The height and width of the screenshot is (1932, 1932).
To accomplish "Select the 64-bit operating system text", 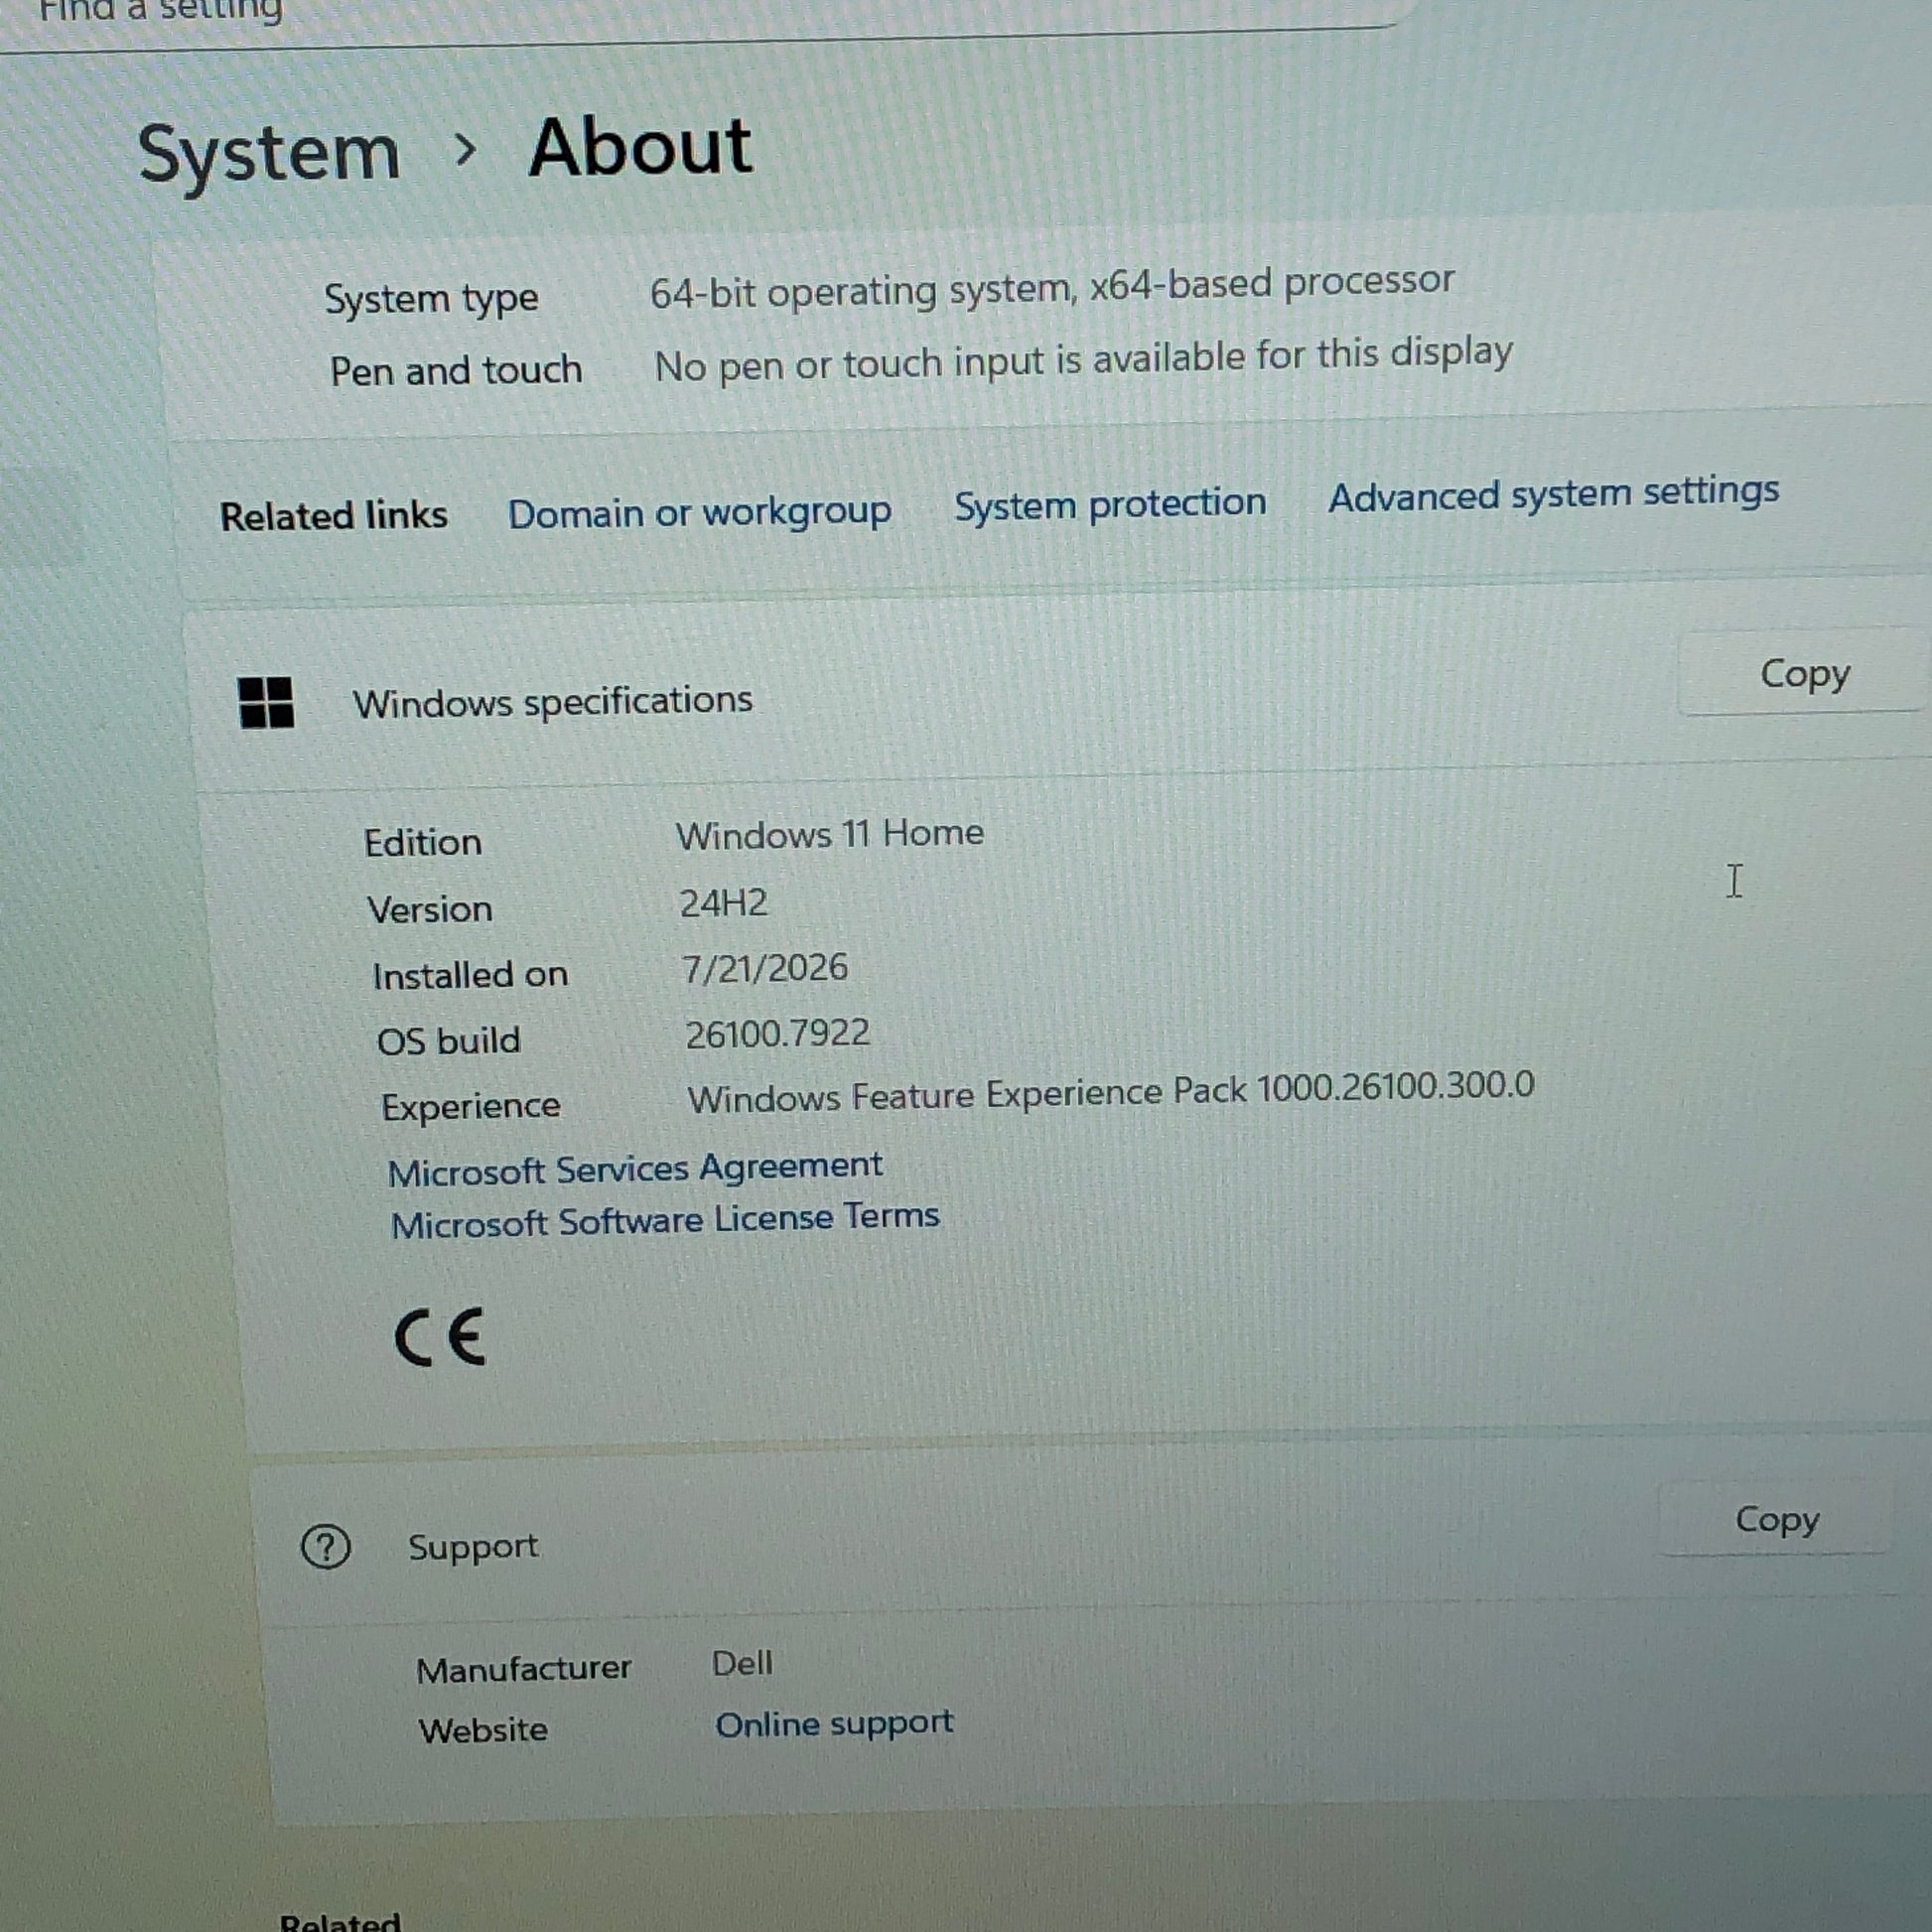I will coord(1052,287).
